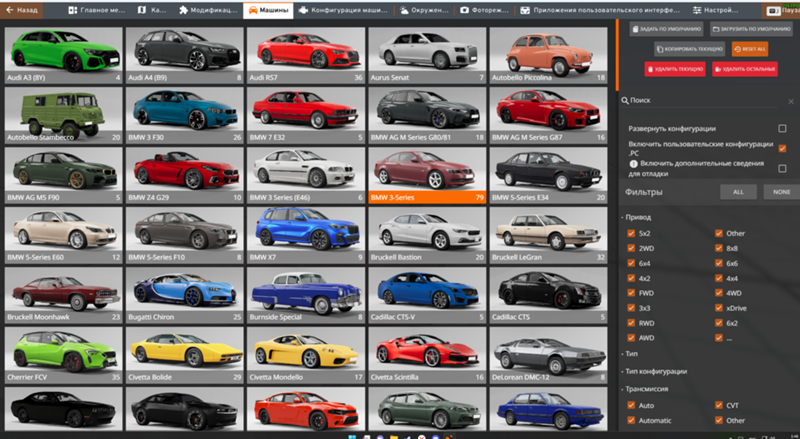This screenshot has height=439, width=800.
Task: Enable the Развернуть конфигурации checkbox
Action: (x=782, y=129)
